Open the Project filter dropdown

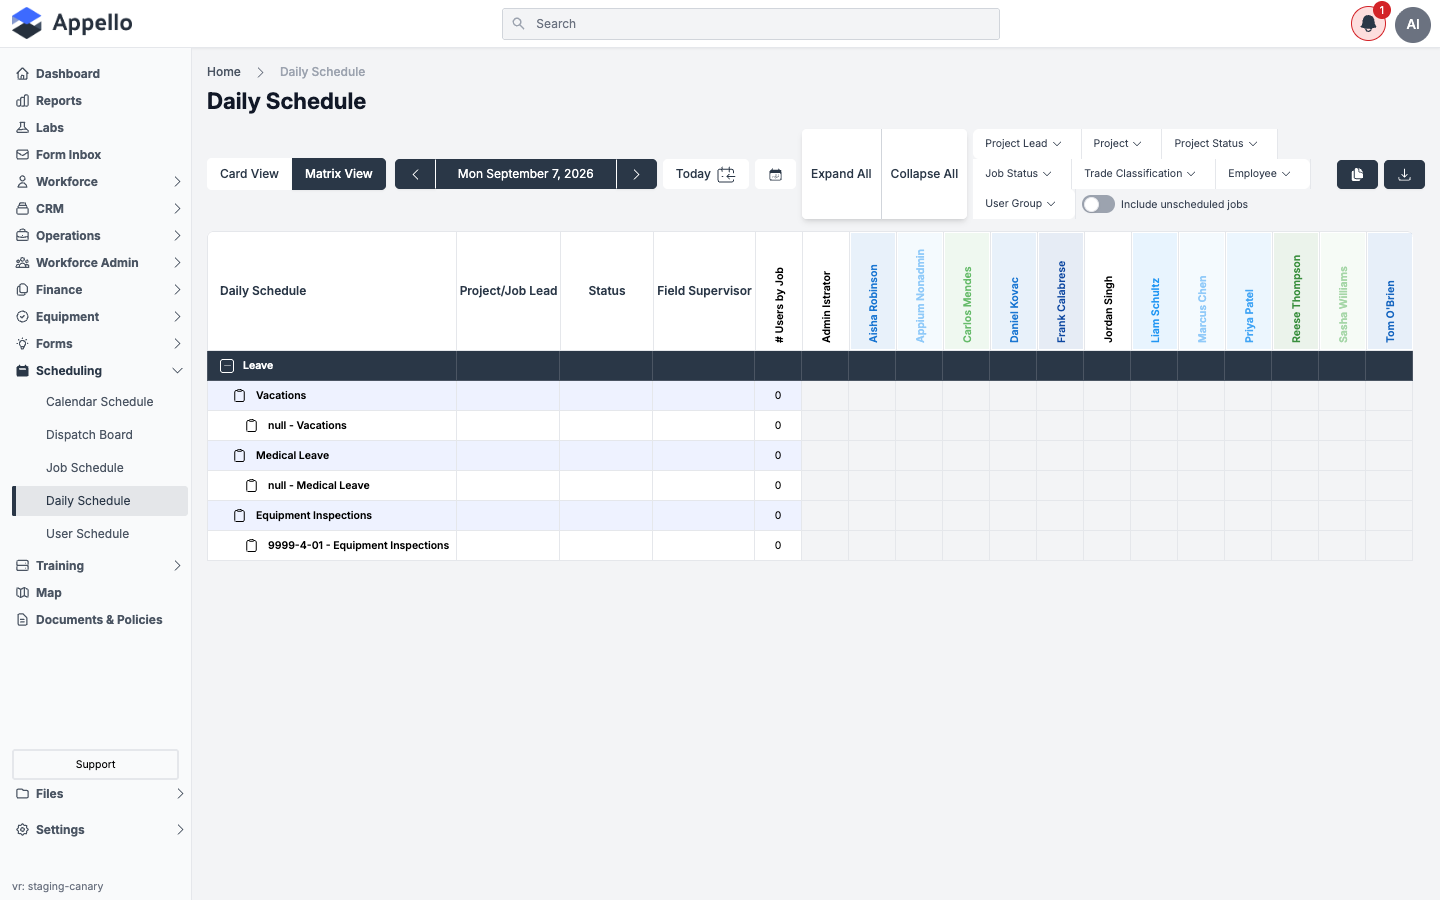tap(1117, 144)
